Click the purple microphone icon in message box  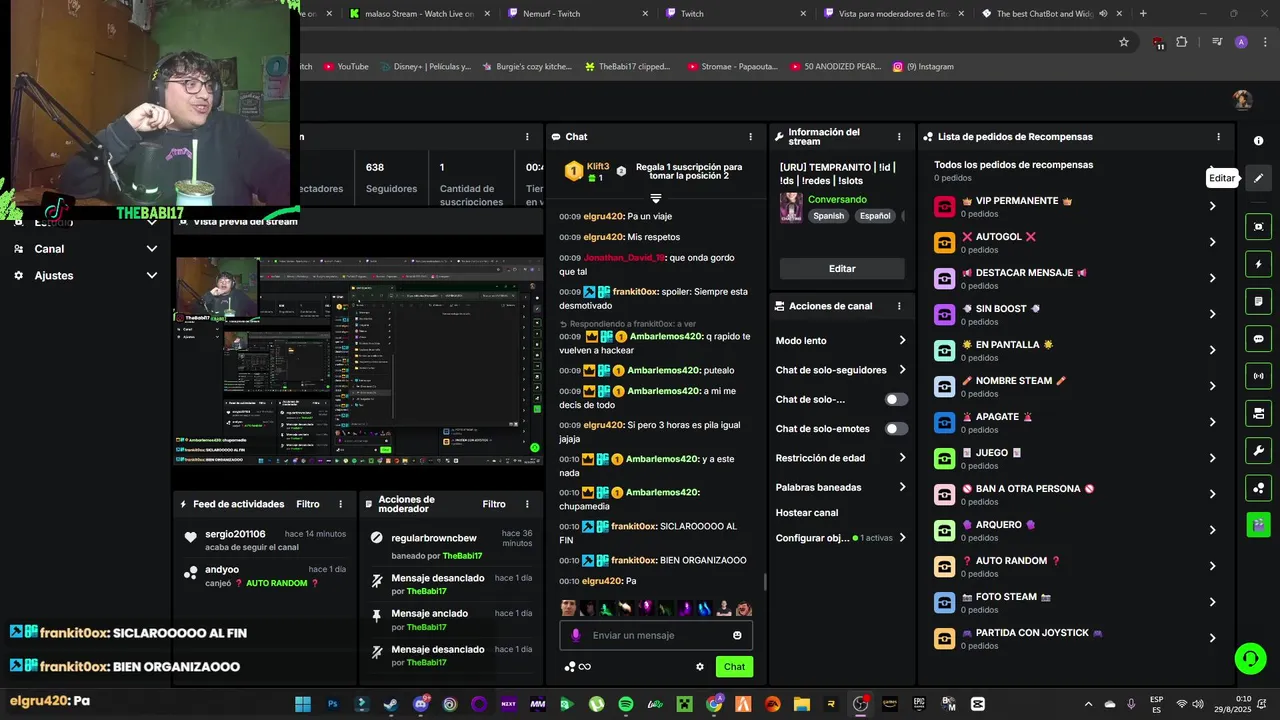(x=575, y=635)
